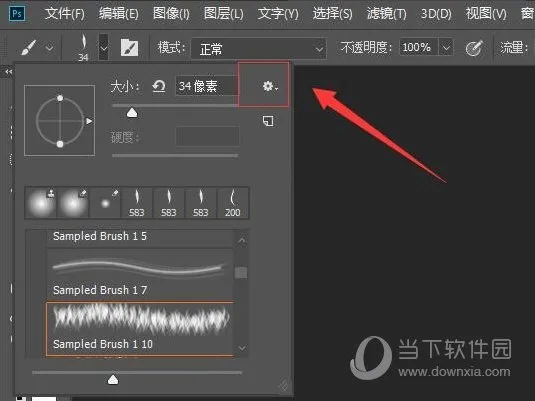Image resolution: width=535 pixels, height=401 pixels.
Task: Toggle pressure for opacity button
Action: (474, 47)
